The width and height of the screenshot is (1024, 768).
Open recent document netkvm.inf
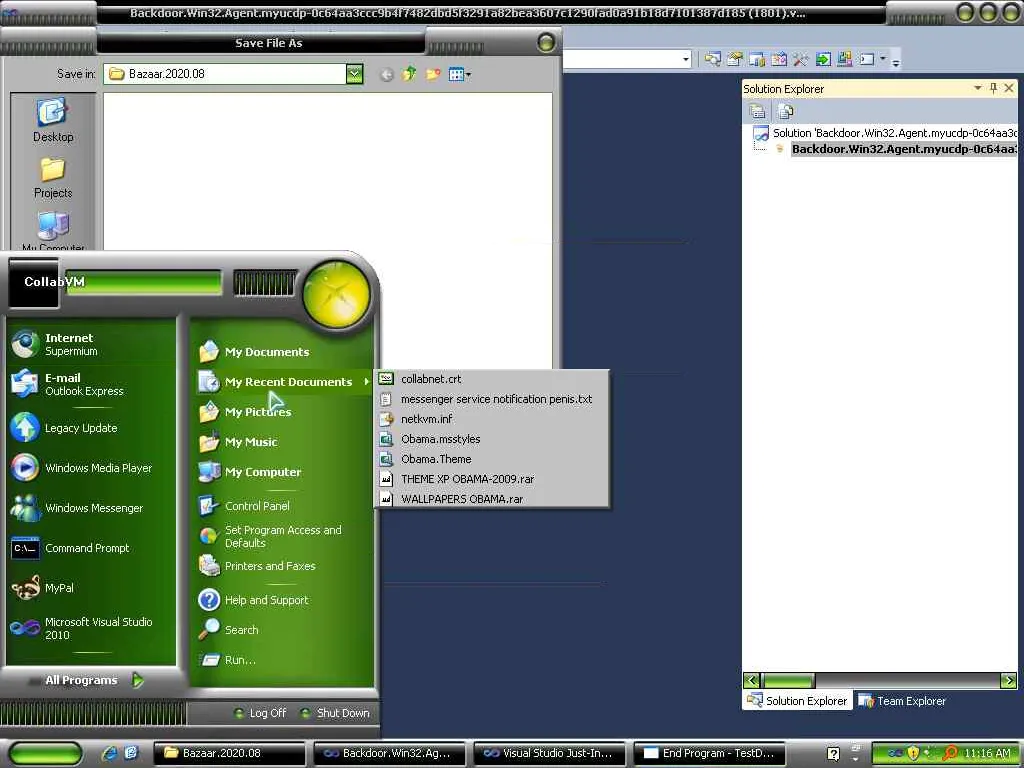[493, 419]
